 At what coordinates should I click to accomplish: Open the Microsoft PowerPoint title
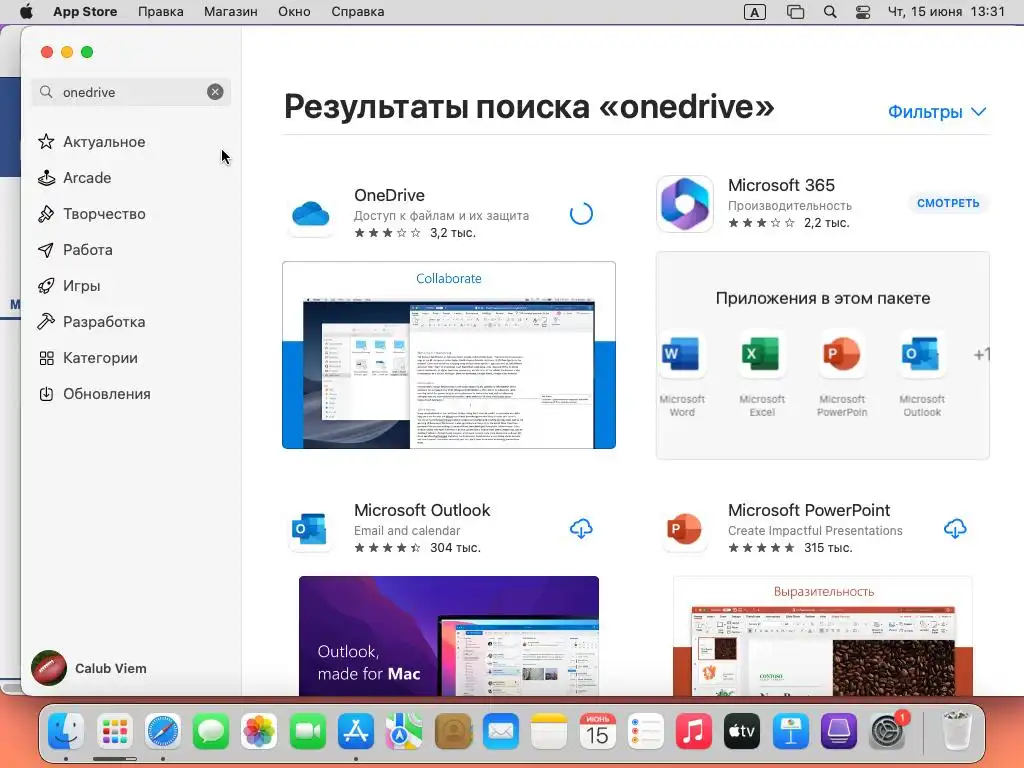coord(808,510)
